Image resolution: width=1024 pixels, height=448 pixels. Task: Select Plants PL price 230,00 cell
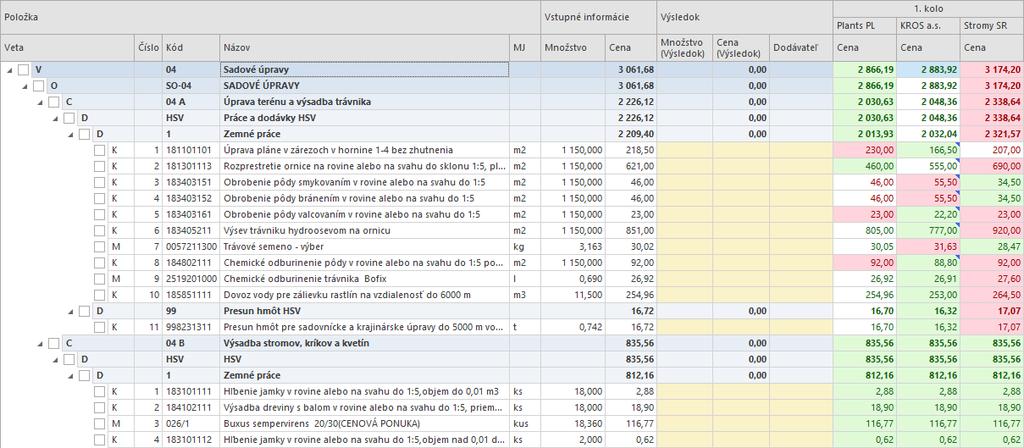865,150
